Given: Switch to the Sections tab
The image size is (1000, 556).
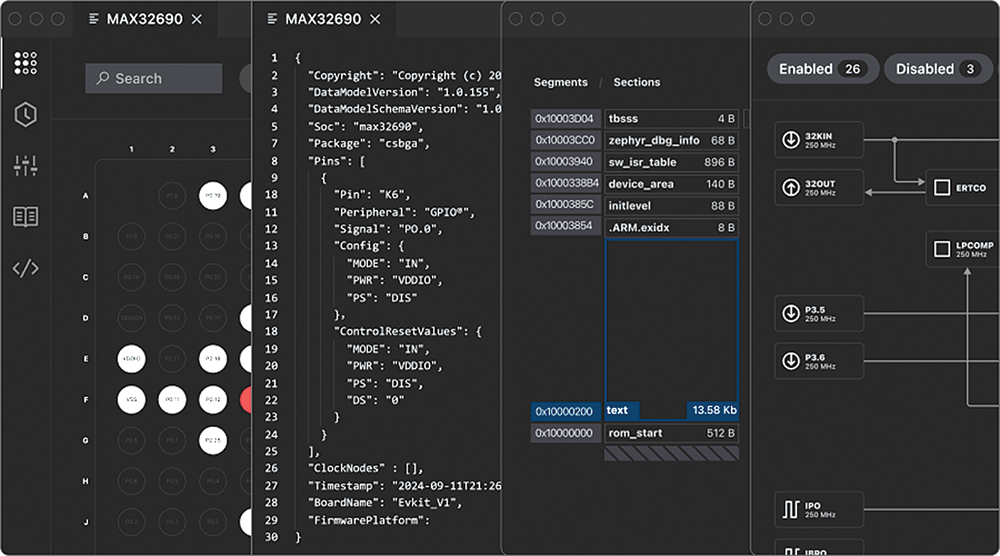Looking at the screenshot, I should (636, 82).
